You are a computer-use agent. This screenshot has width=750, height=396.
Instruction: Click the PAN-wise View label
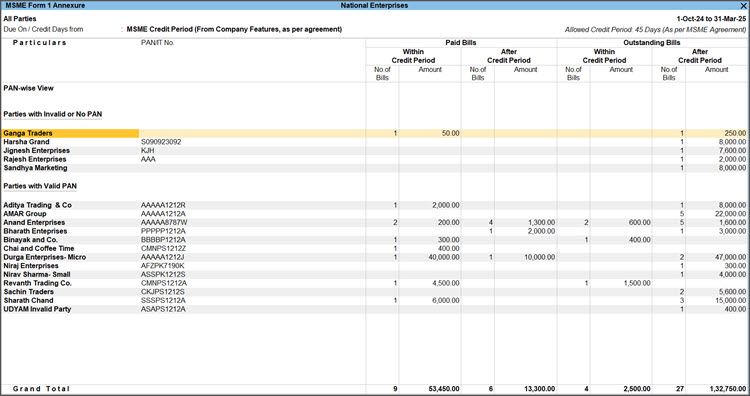[x=29, y=88]
